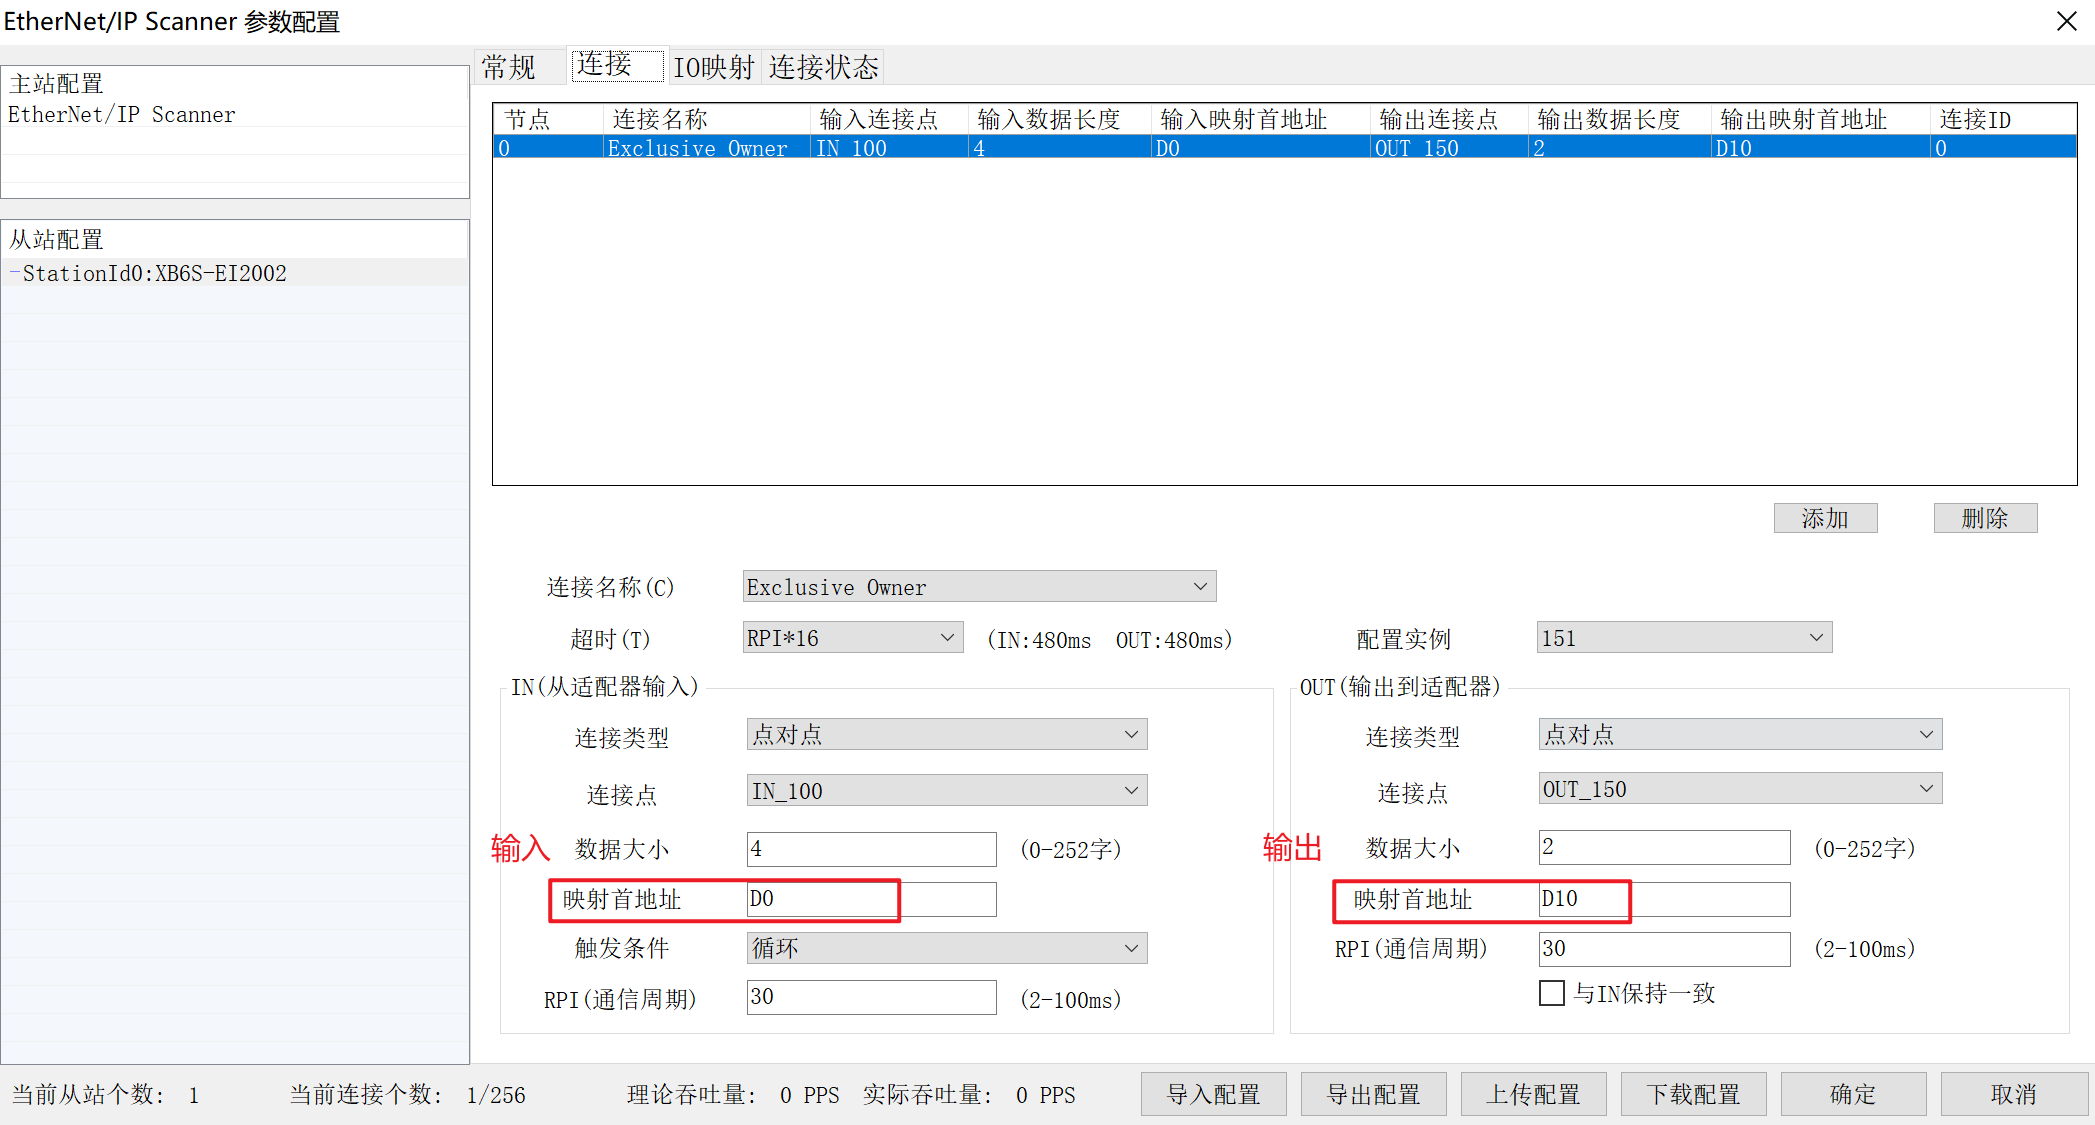
Task: Close the EtherNet/IP Scanner dialog
Action: tap(2066, 21)
